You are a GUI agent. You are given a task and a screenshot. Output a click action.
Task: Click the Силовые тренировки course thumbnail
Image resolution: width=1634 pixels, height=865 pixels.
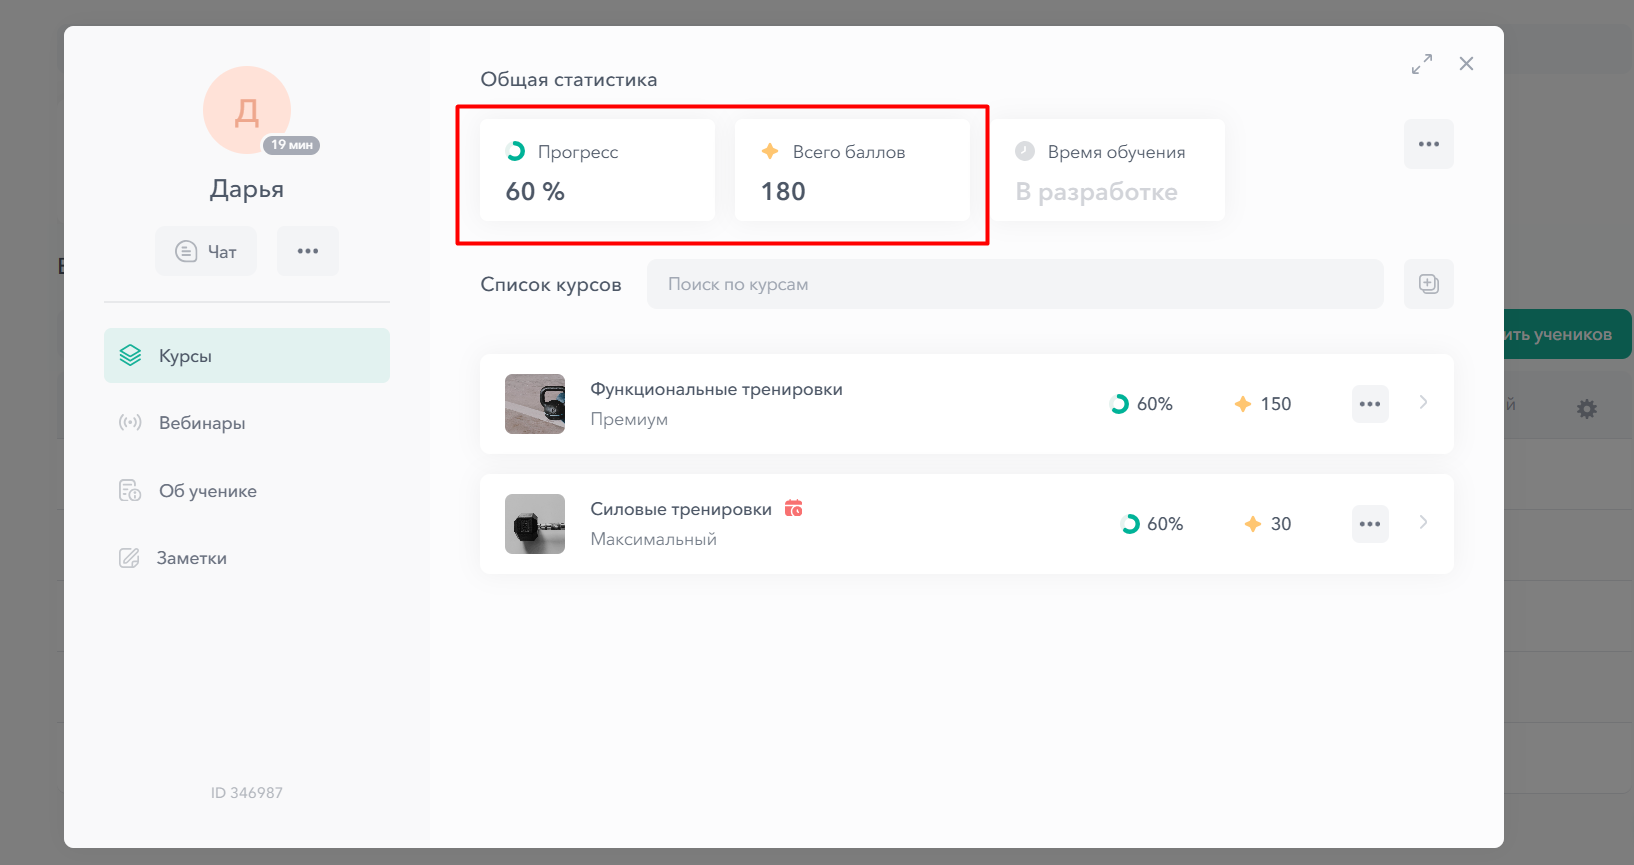[535, 524]
